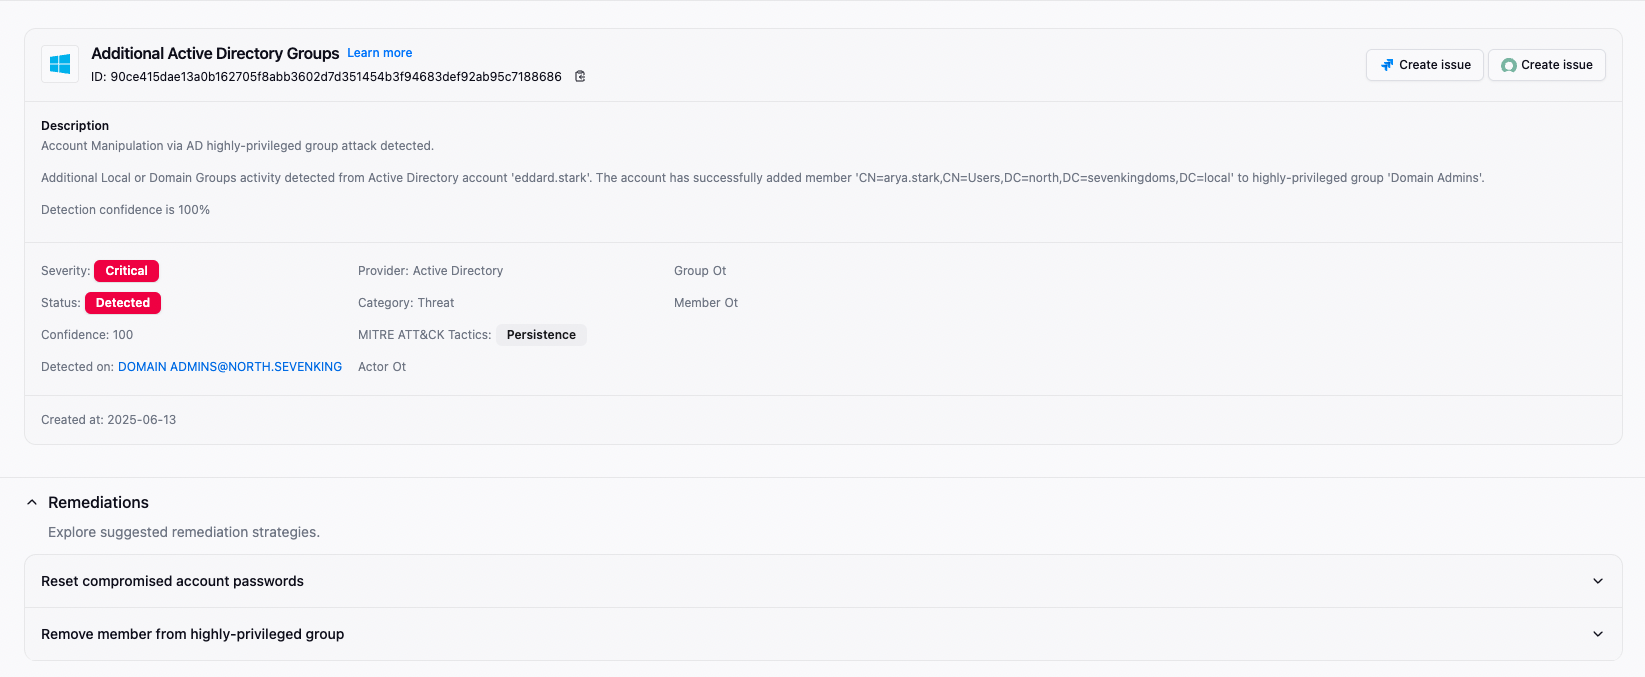Open the Learn more link
This screenshot has width=1645, height=677.
point(379,53)
